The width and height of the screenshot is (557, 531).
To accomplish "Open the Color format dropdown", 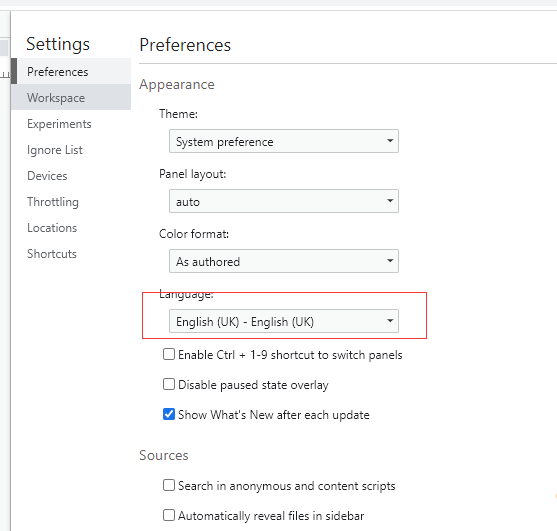I will click(x=283, y=261).
